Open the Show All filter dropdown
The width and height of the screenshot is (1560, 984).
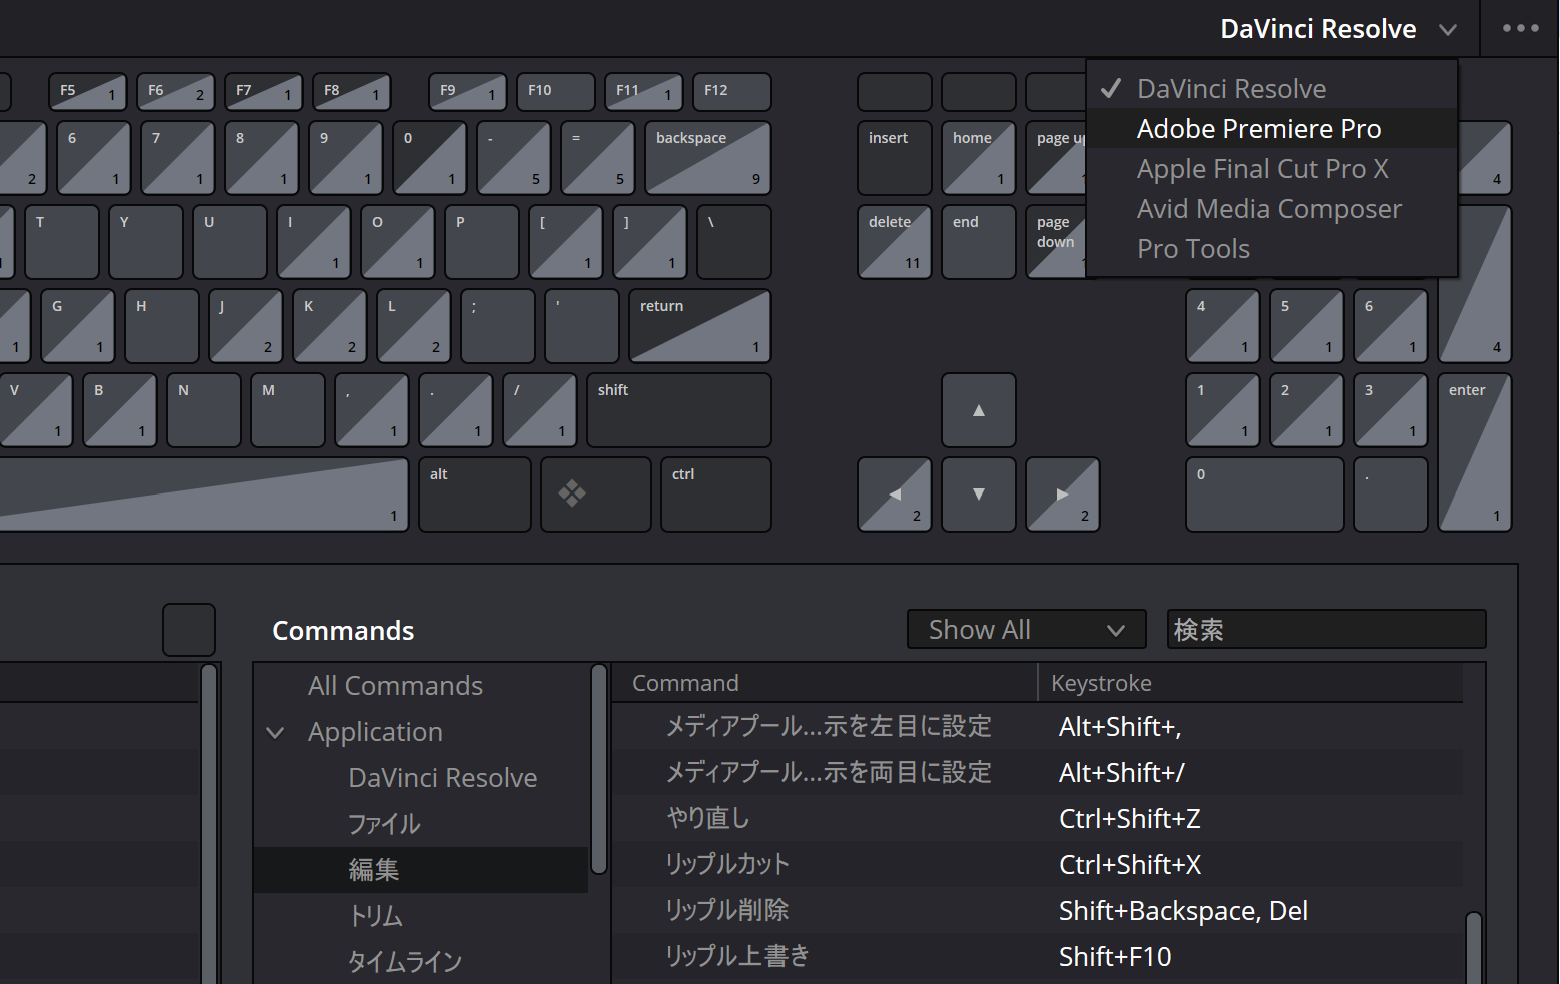click(1027, 630)
